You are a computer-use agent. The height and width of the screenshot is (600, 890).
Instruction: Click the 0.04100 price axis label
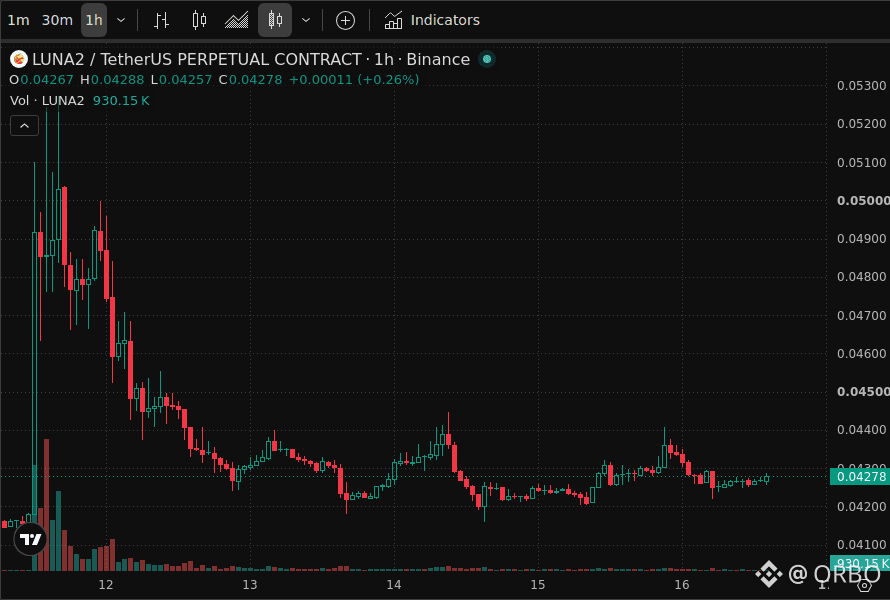pyautogui.click(x=862, y=544)
